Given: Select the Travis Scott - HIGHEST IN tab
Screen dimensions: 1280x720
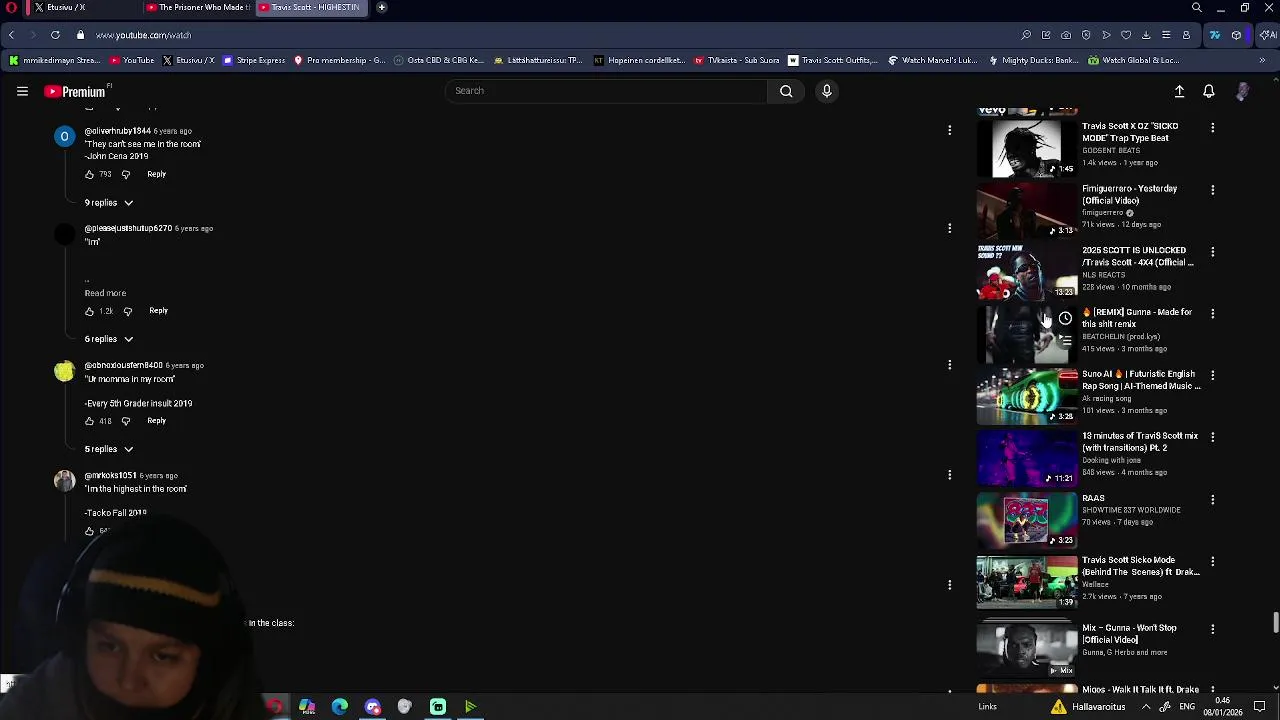Looking at the screenshot, I should click(314, 7).
